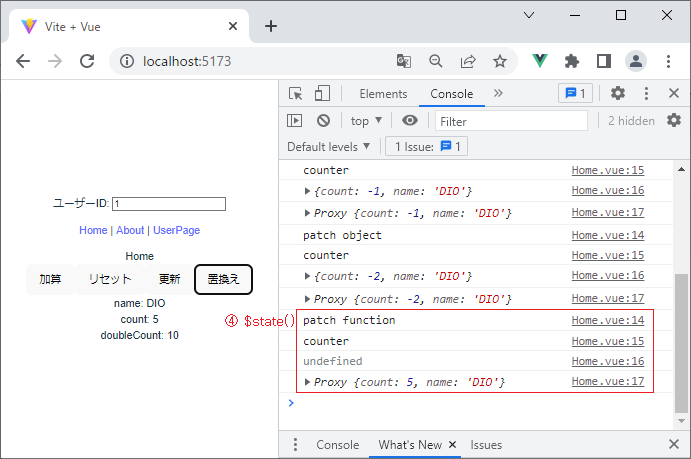Open the extensions puzzle icon
This screenshot has height=459, width=691.
coord(572,61)
